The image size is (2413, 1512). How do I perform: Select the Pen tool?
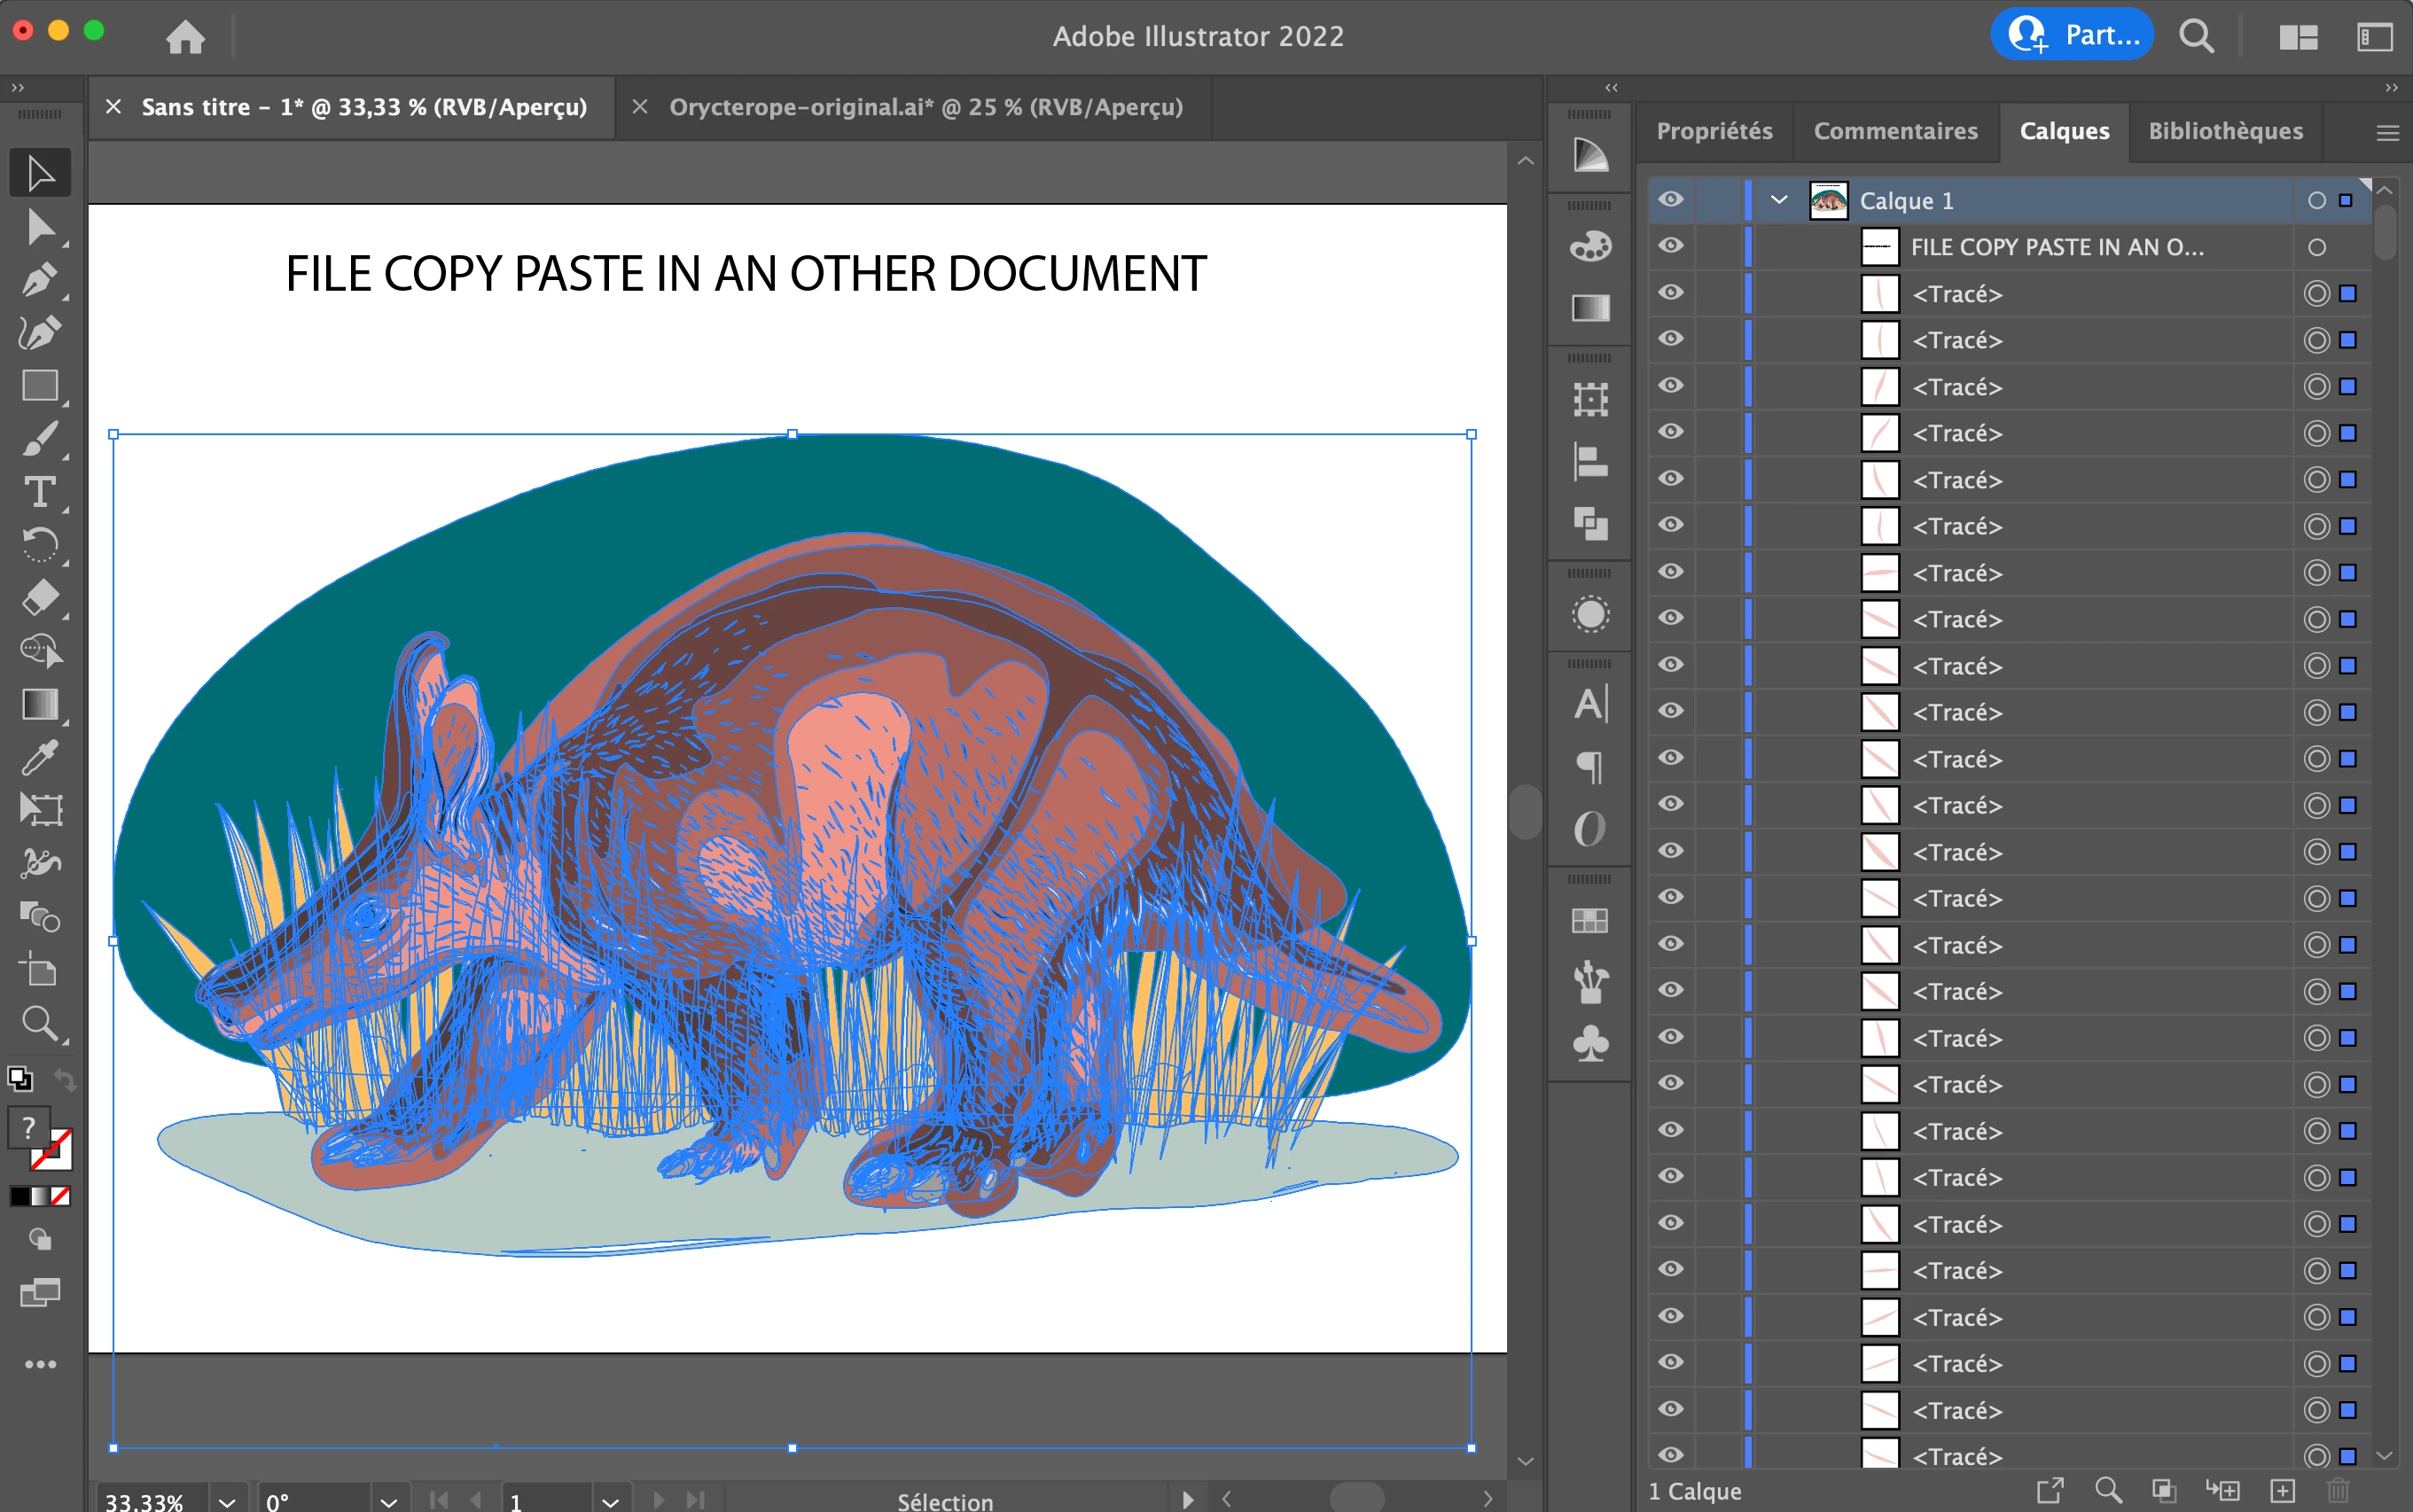point(40,280)
